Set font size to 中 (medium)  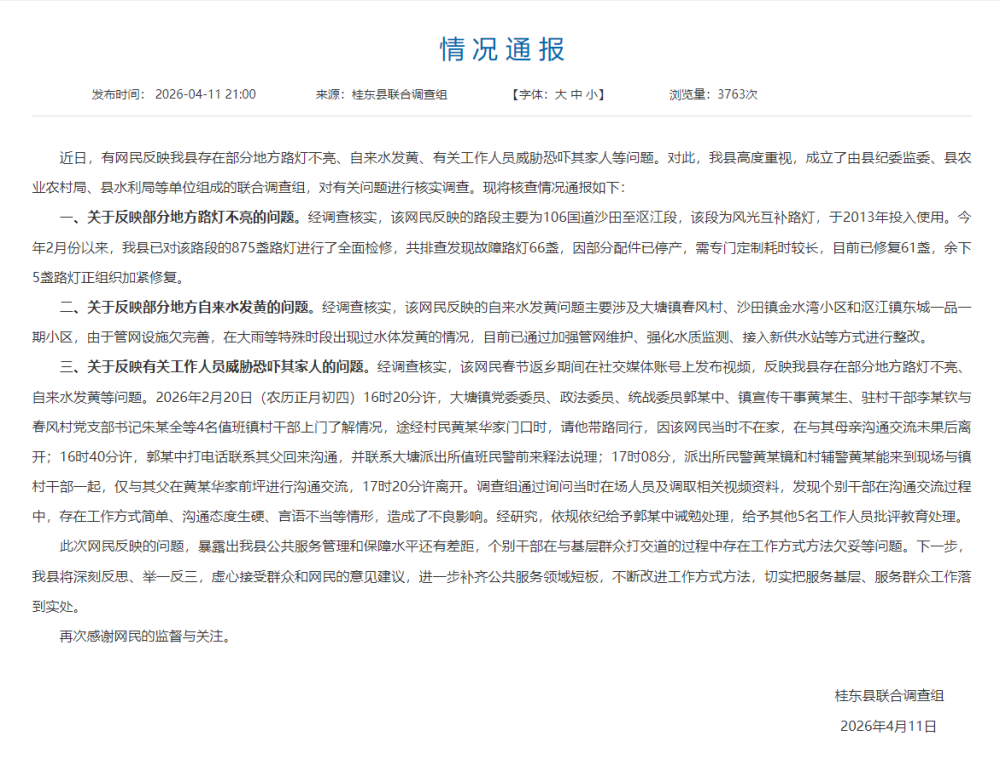[576, 95]
